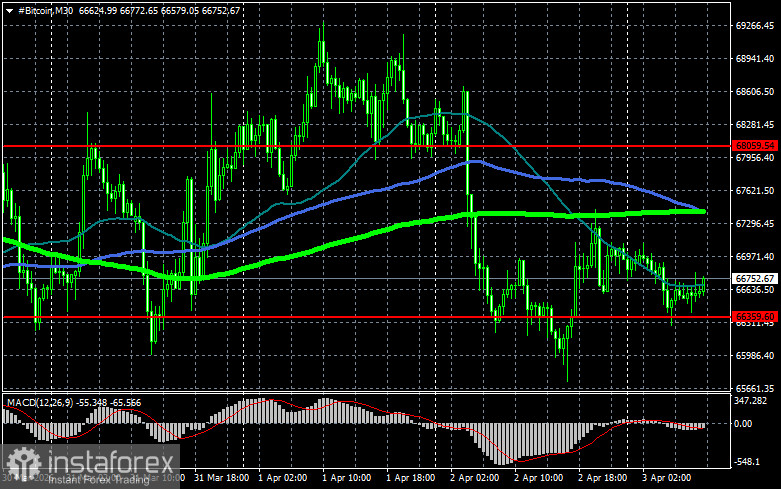Click the 69266.45 price axis label
Viewport: 781px width, 489px height.
755,26
